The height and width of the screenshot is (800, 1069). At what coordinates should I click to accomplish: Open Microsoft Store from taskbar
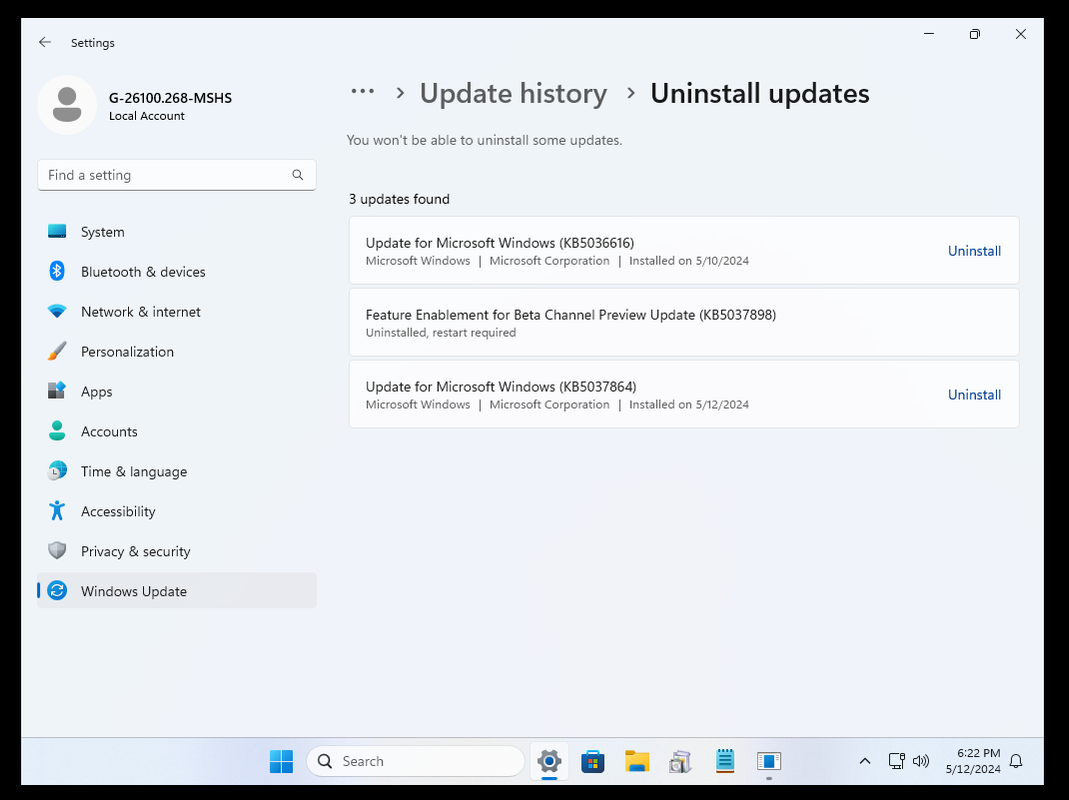click(593, 761)
